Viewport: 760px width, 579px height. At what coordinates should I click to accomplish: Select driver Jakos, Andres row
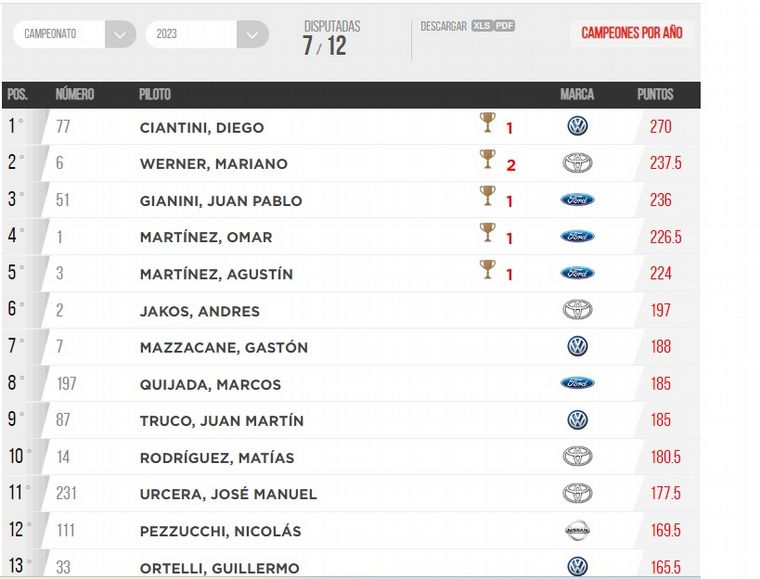click(x=199, y=311)
